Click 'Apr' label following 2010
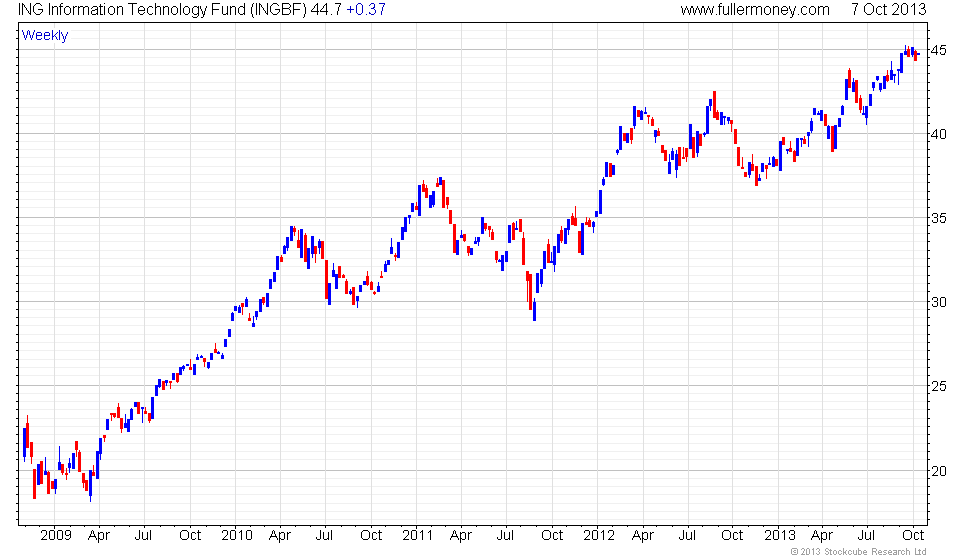Viewport: 980px width, 560px height. coord(279,536)
